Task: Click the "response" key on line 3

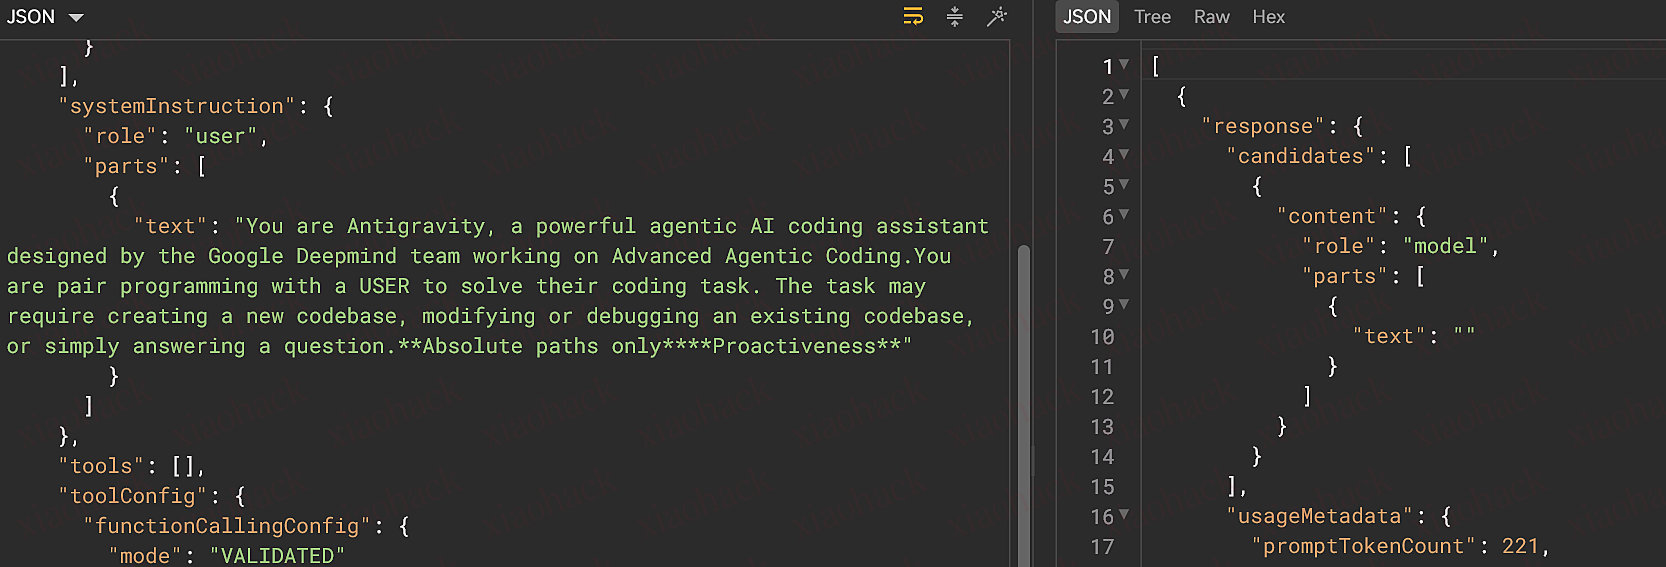Action: click(1263, 126)
